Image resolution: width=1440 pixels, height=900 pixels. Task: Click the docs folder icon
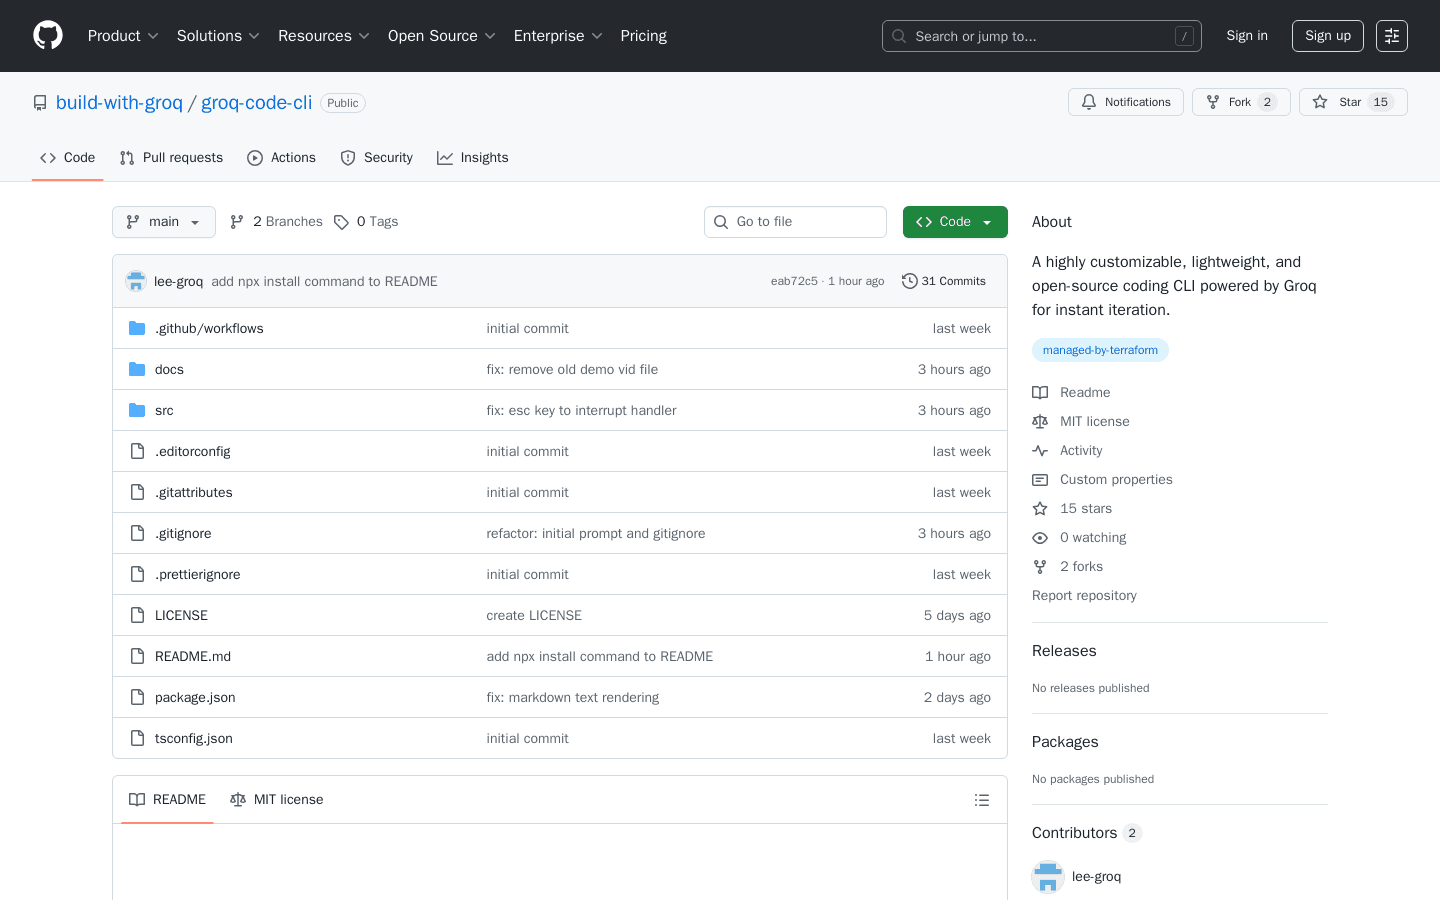[137, 369]
